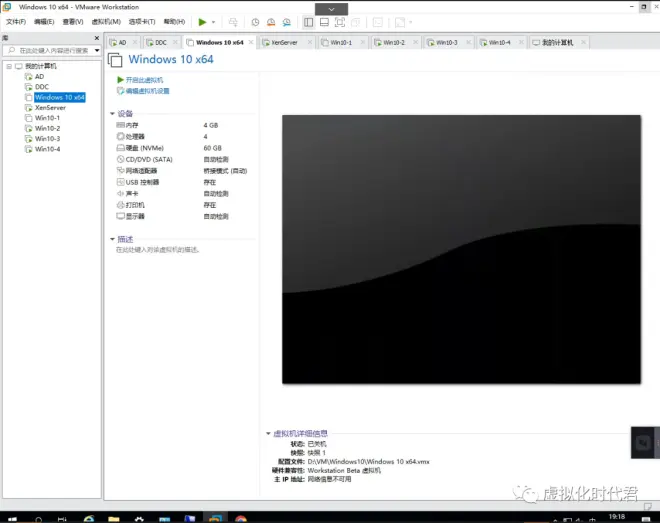The image size is (660, 523).
Task: Open the 文件(F) menu
Action: point(16,21)
